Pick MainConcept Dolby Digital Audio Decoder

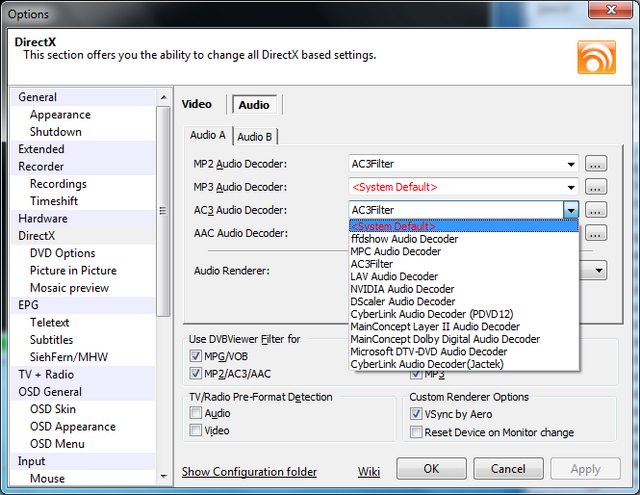click(x=464, y=339)
